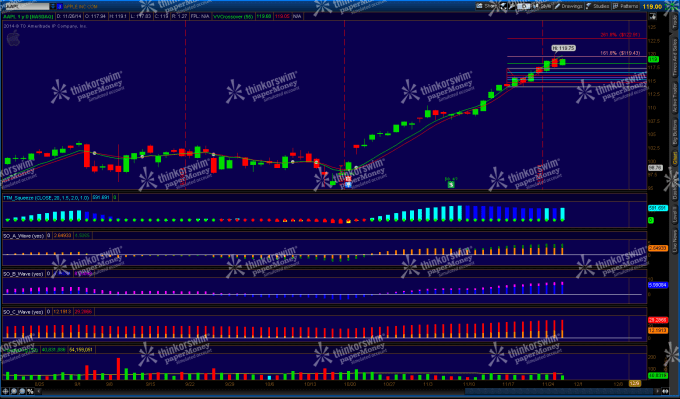Click the TTM_Squeeze study label

click(x=46, y=197)
